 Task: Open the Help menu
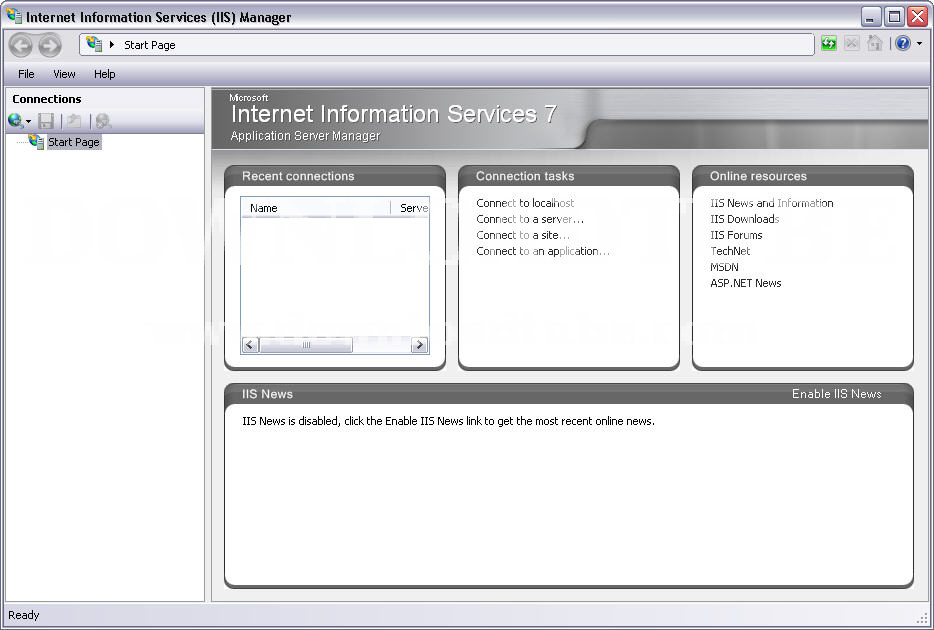[104, 74]
